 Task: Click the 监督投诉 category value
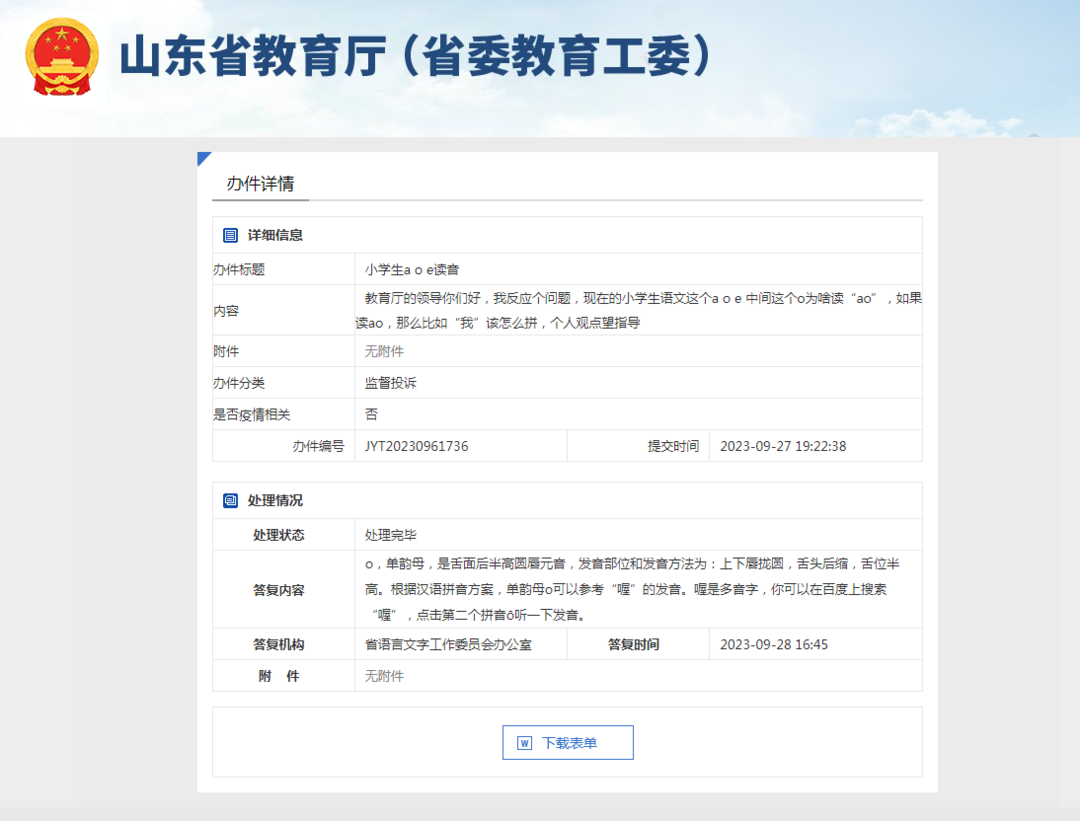click(390, 383)
